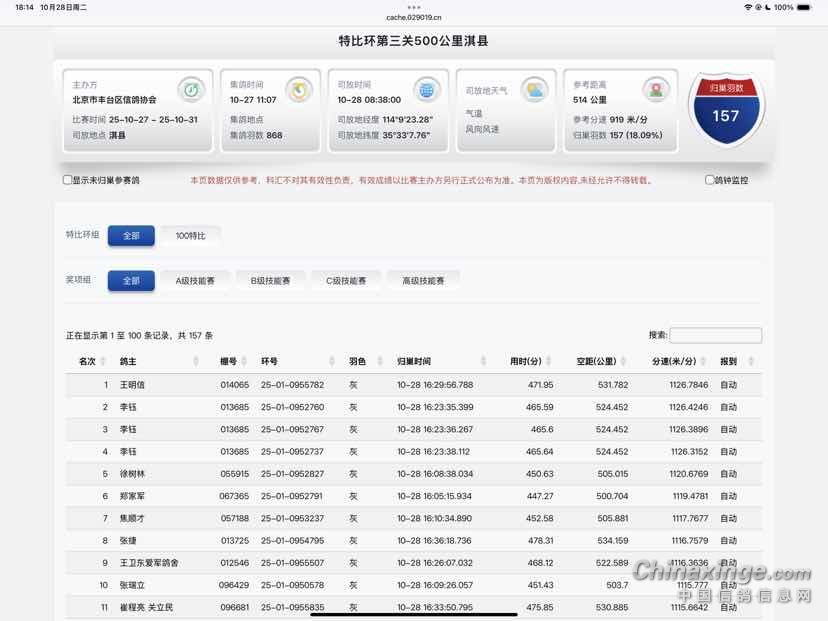Image resolution: width=828 pixels, height=621 pixels.
Task: Toggle the 鸽钟监控 checkbox
Action: point(710,180)
